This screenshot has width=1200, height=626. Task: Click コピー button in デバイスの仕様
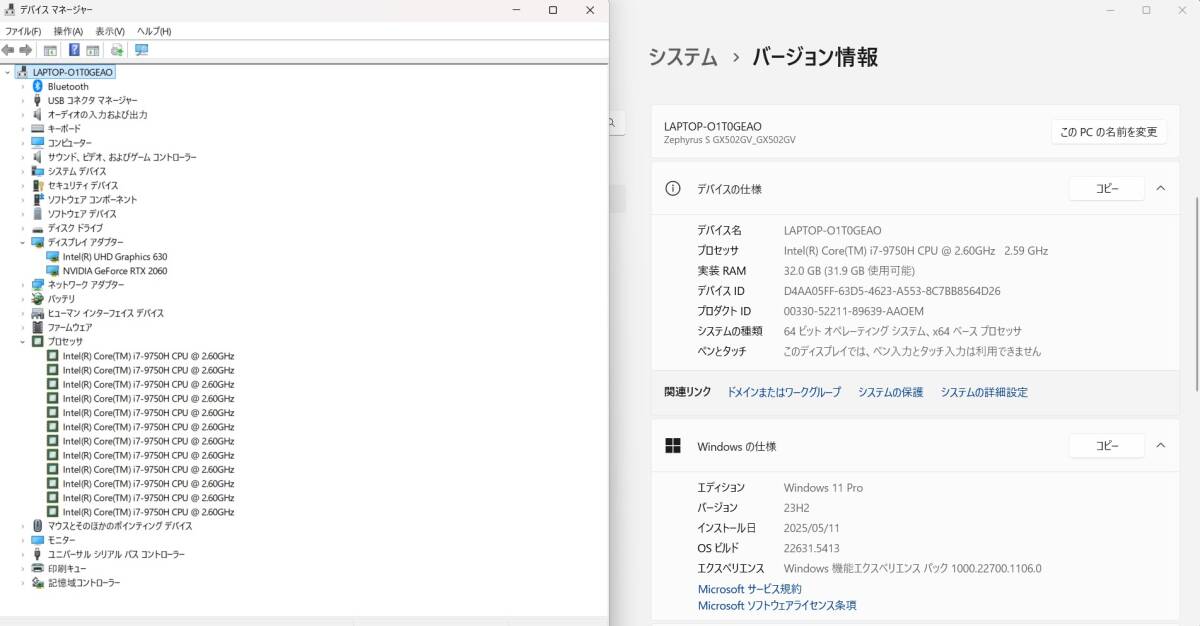coord(1107,188)
